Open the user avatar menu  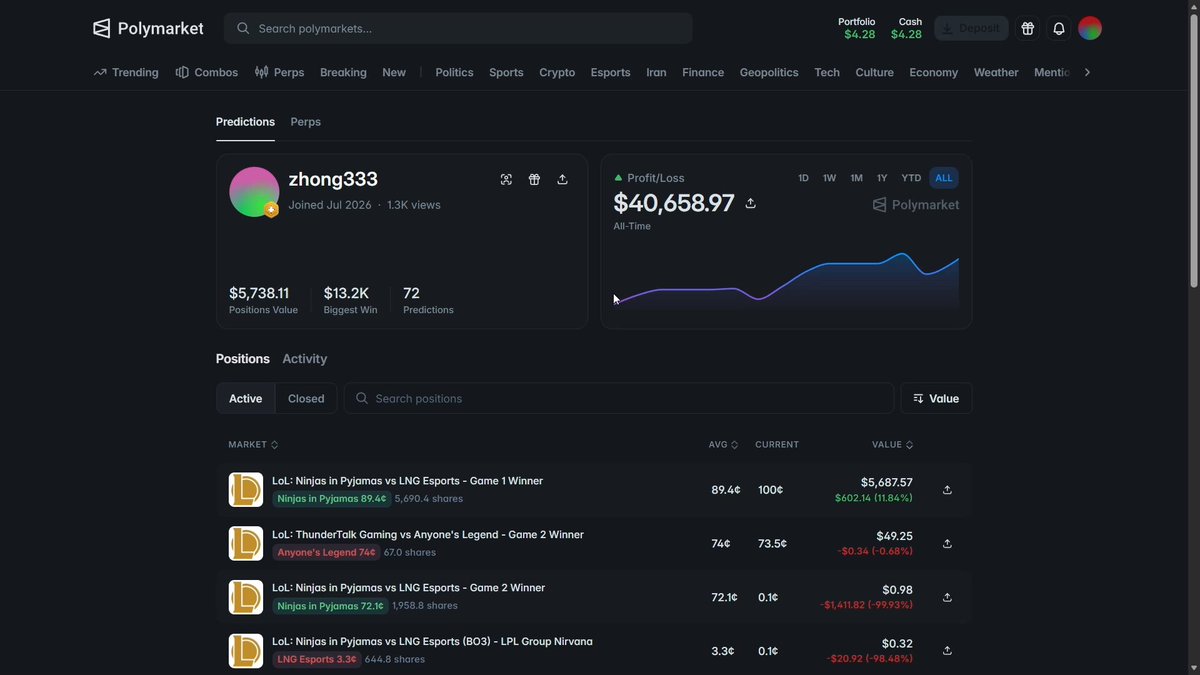(1090, 28)
